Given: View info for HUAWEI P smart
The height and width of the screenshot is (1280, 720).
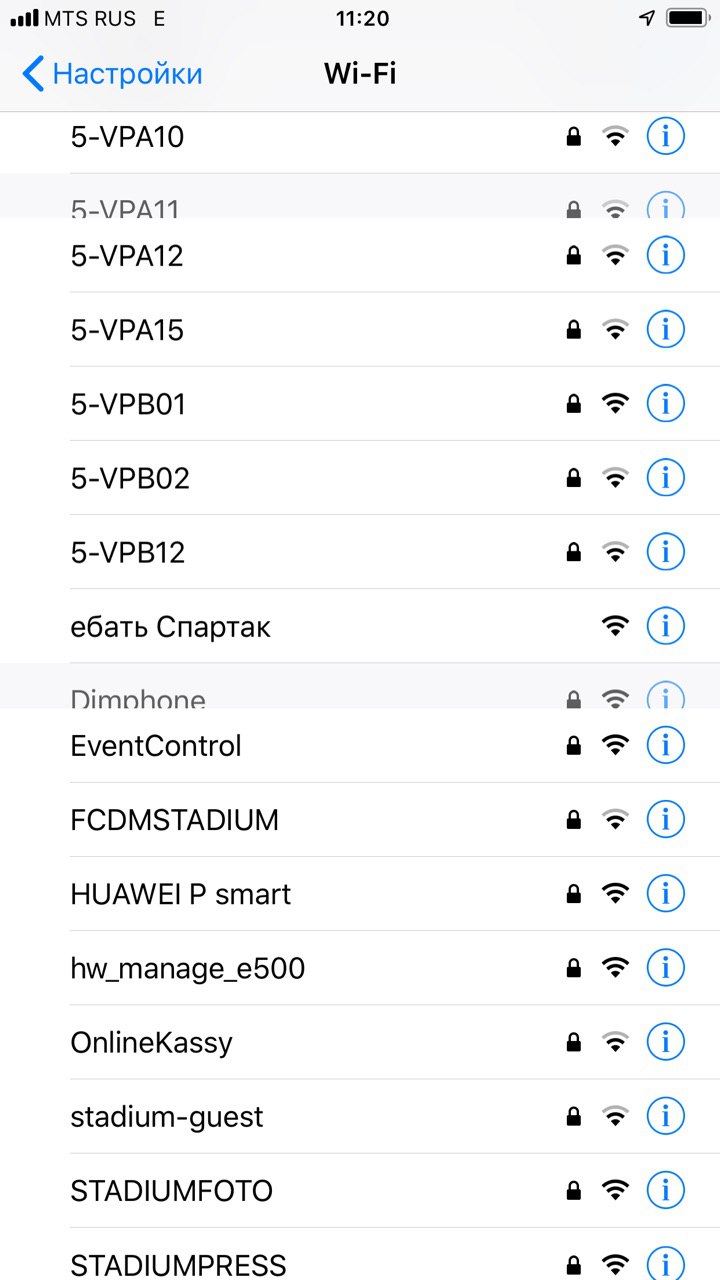Looking at the screenshot, I should (665, 893).
